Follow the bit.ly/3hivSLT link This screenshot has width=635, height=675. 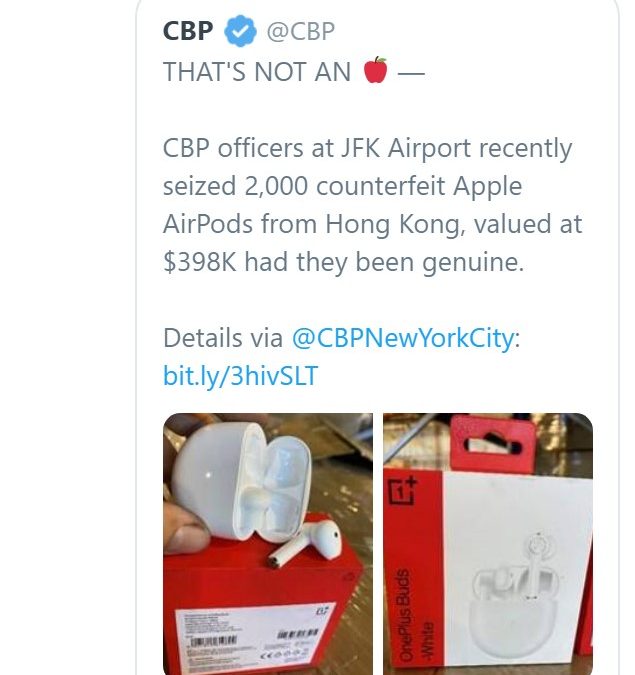[x=241, y=376]
